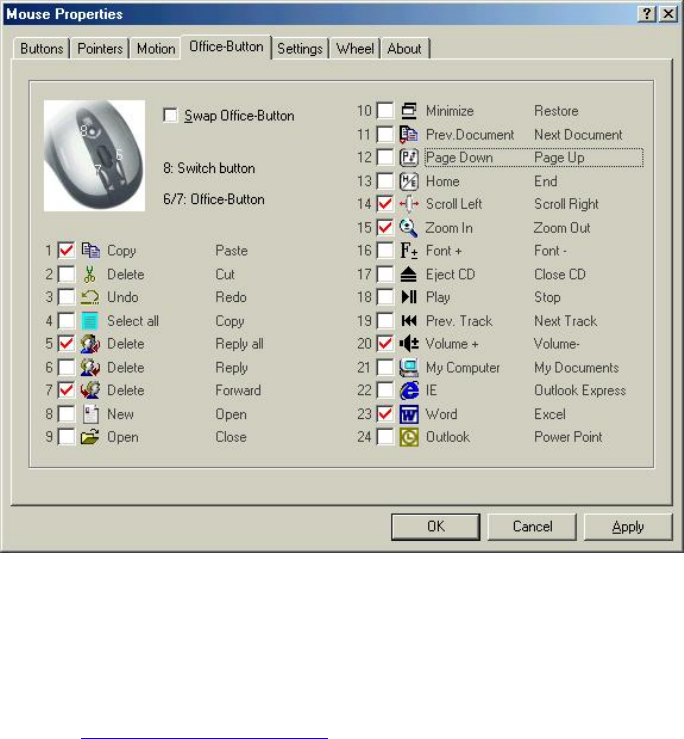Click the Copy/Paste icon in row 1
This screenshot has width=684, height=739.
coord(90,250)
